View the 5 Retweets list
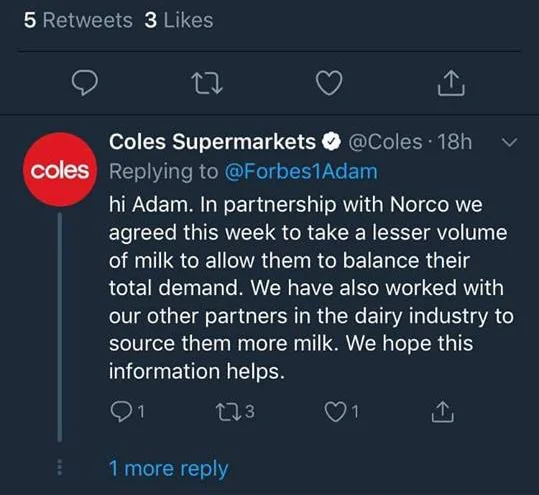Screen dimensions: 539x495 (78, 20)
